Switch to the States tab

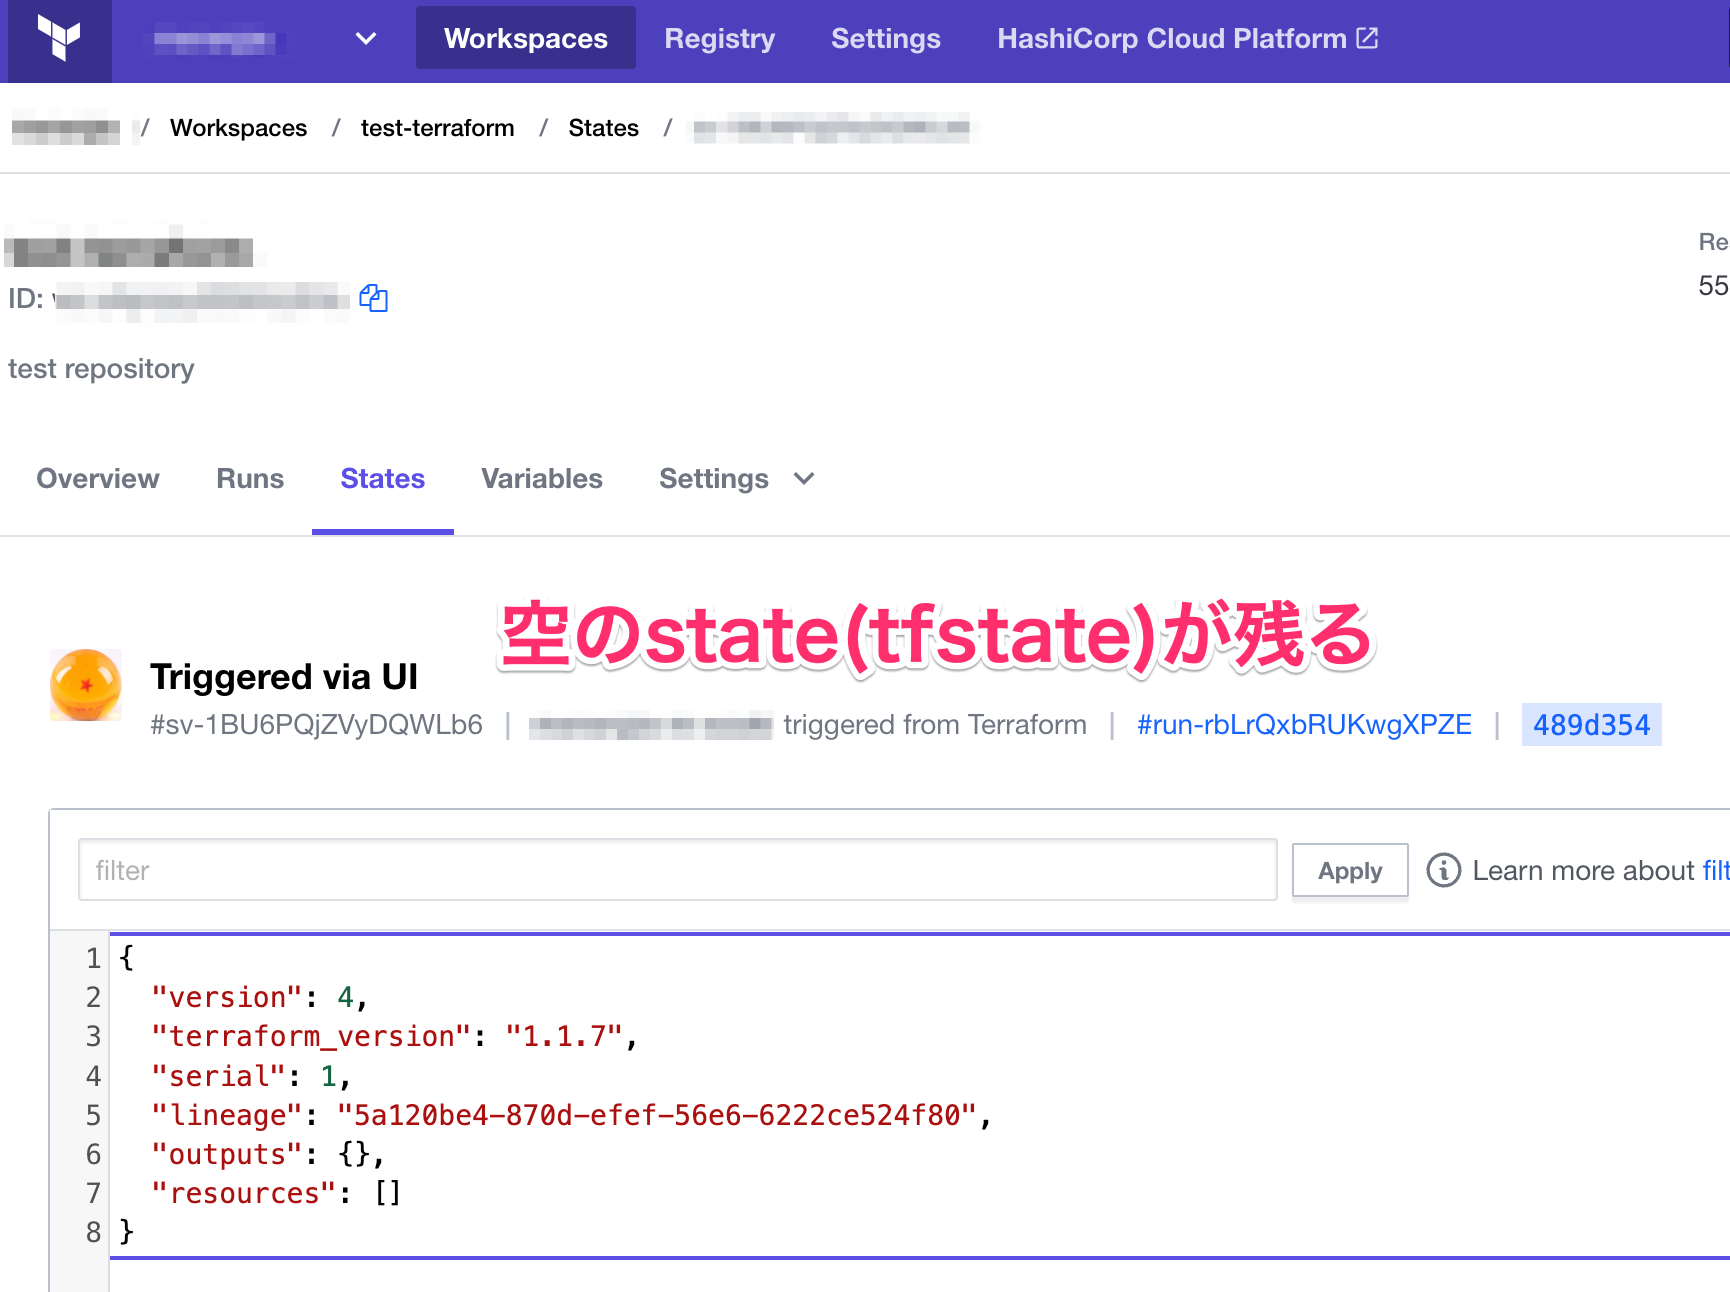pyautogui.click(x=383, y=479)
